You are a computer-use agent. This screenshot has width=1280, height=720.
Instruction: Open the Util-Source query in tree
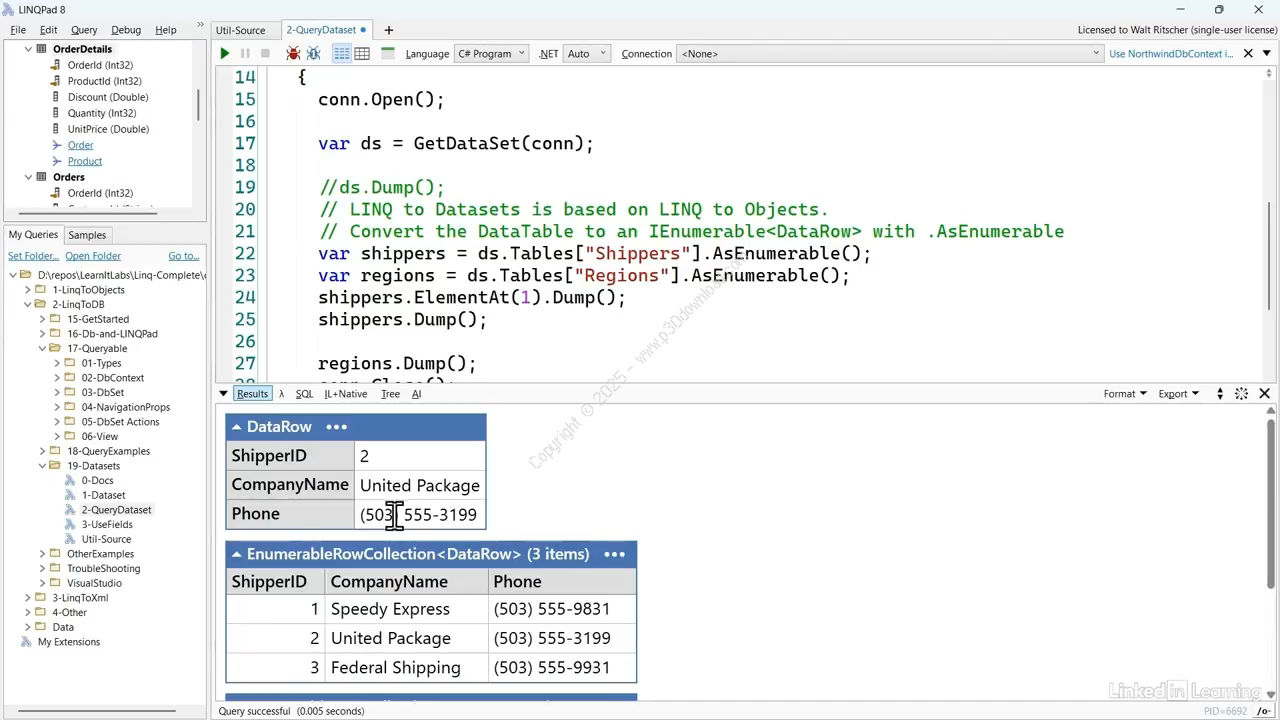point(106,539)
